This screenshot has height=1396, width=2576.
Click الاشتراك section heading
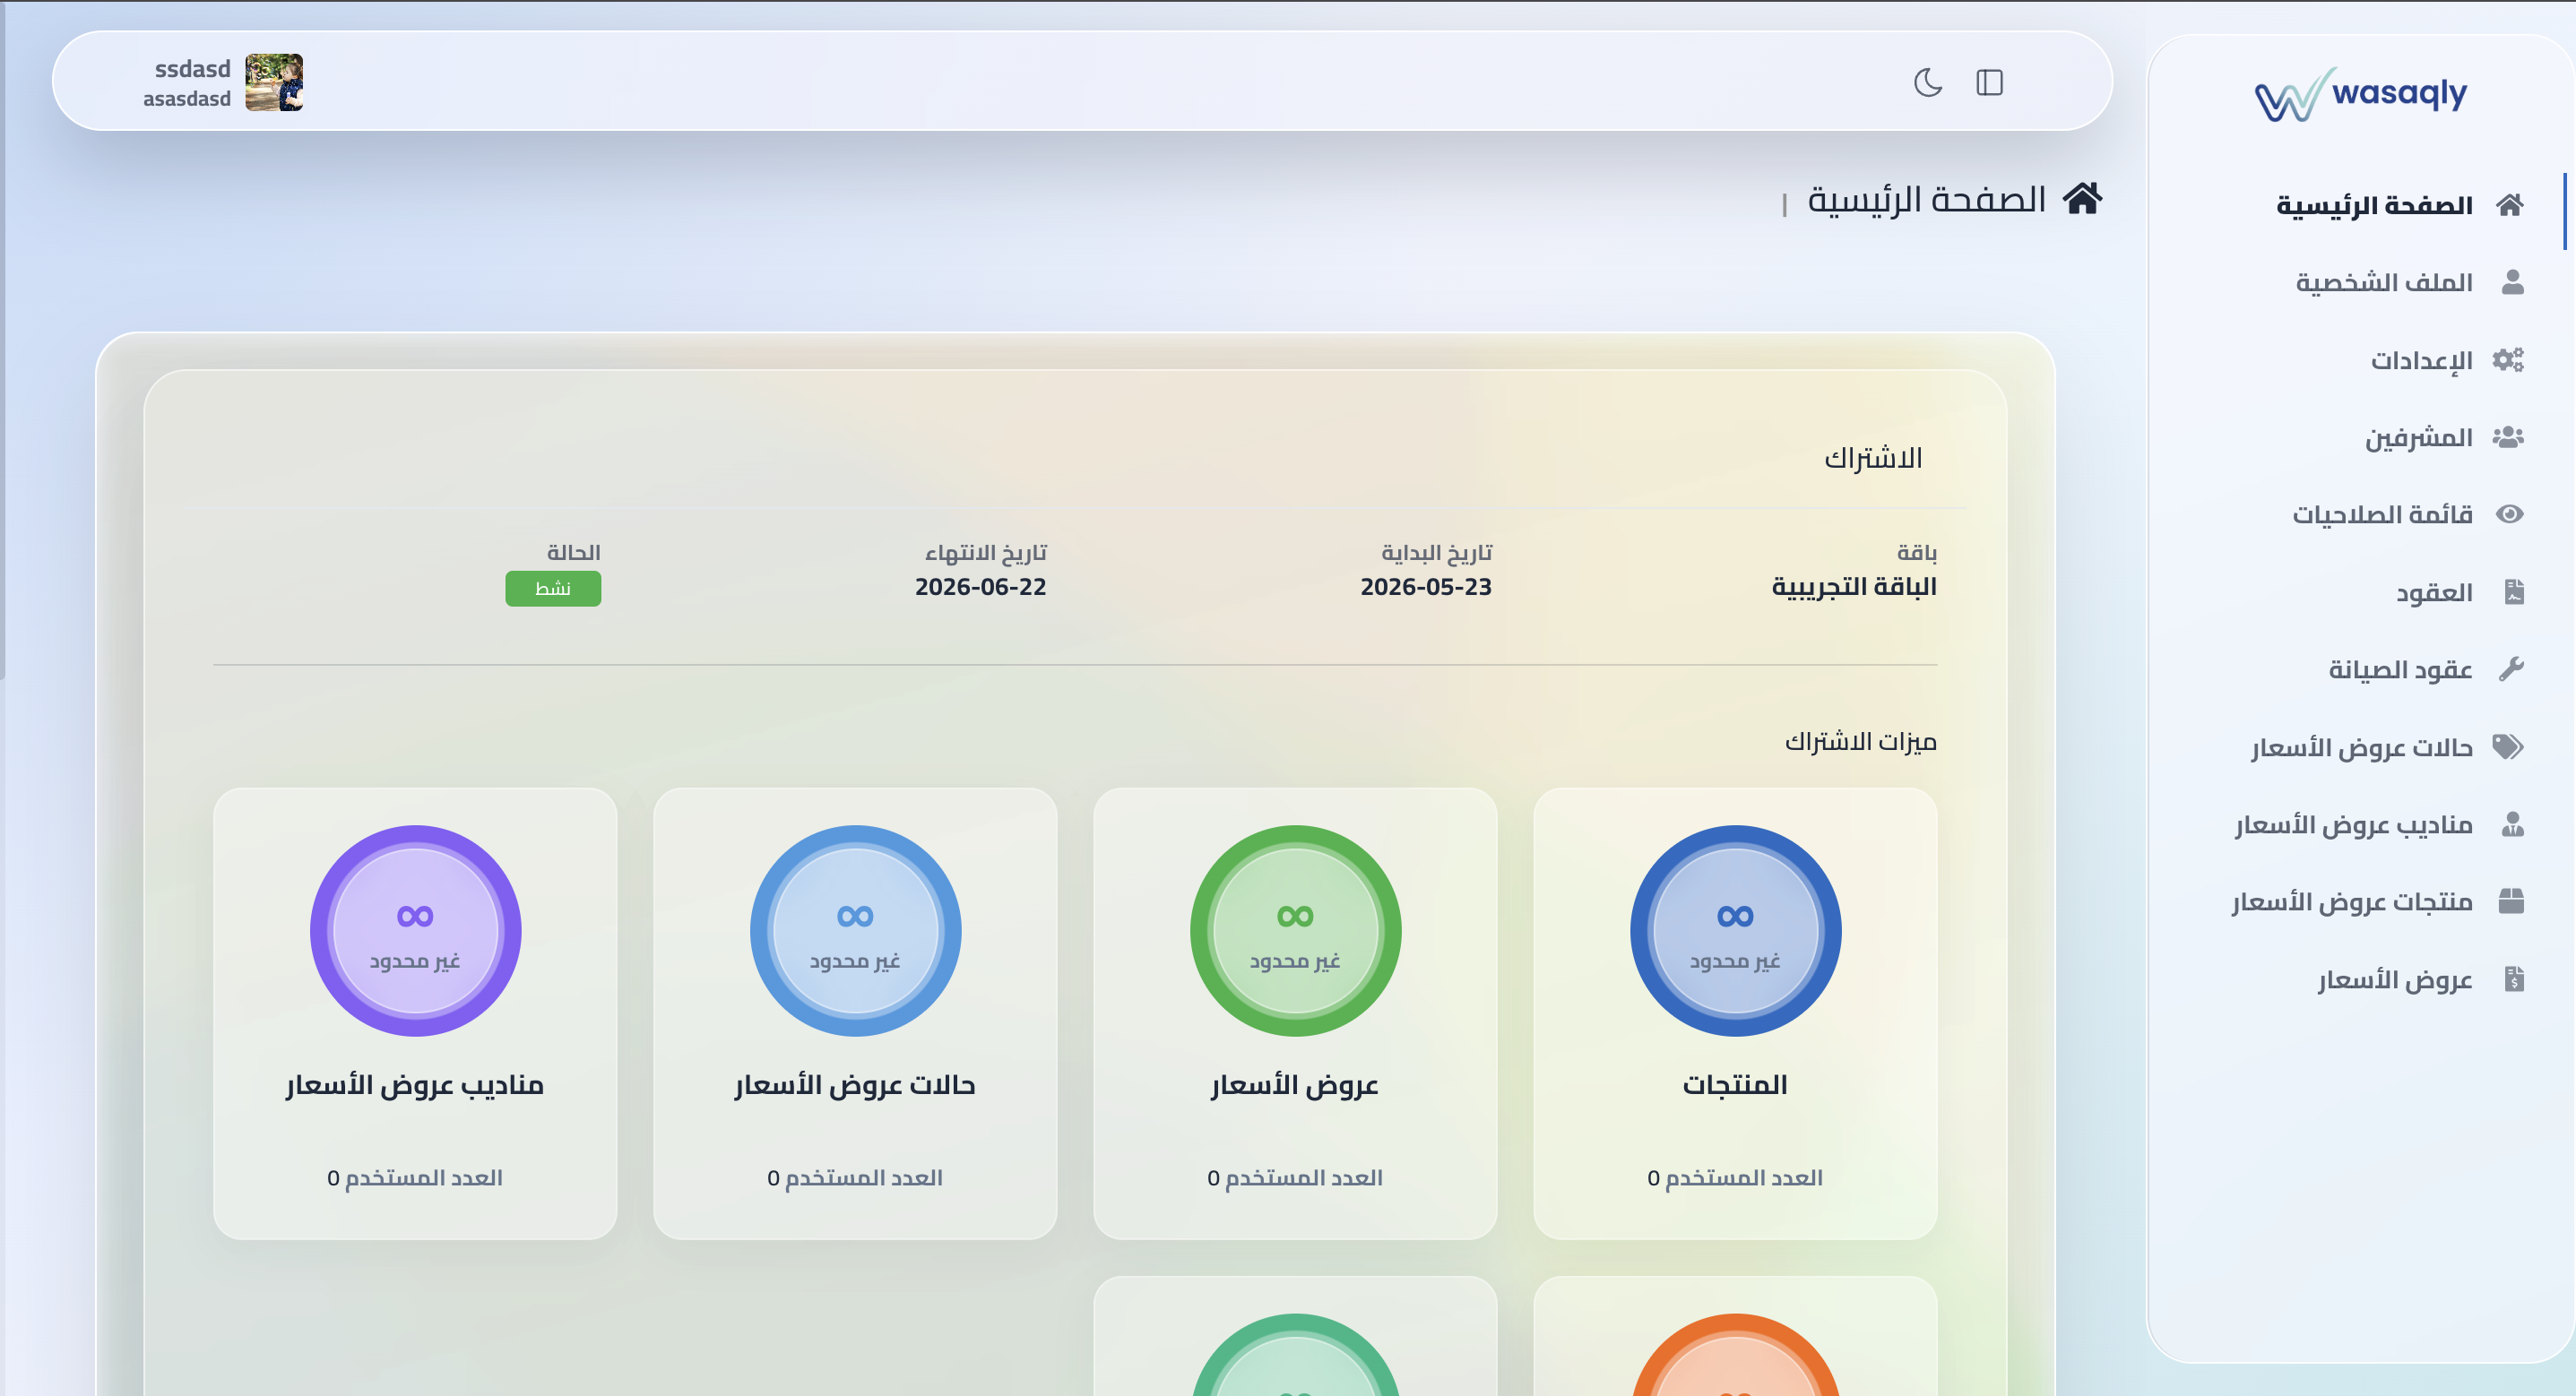click(x=1873, y=457)
